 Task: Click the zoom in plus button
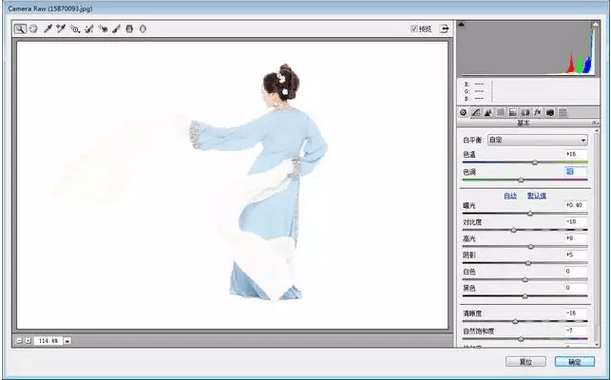pos(28,341)
